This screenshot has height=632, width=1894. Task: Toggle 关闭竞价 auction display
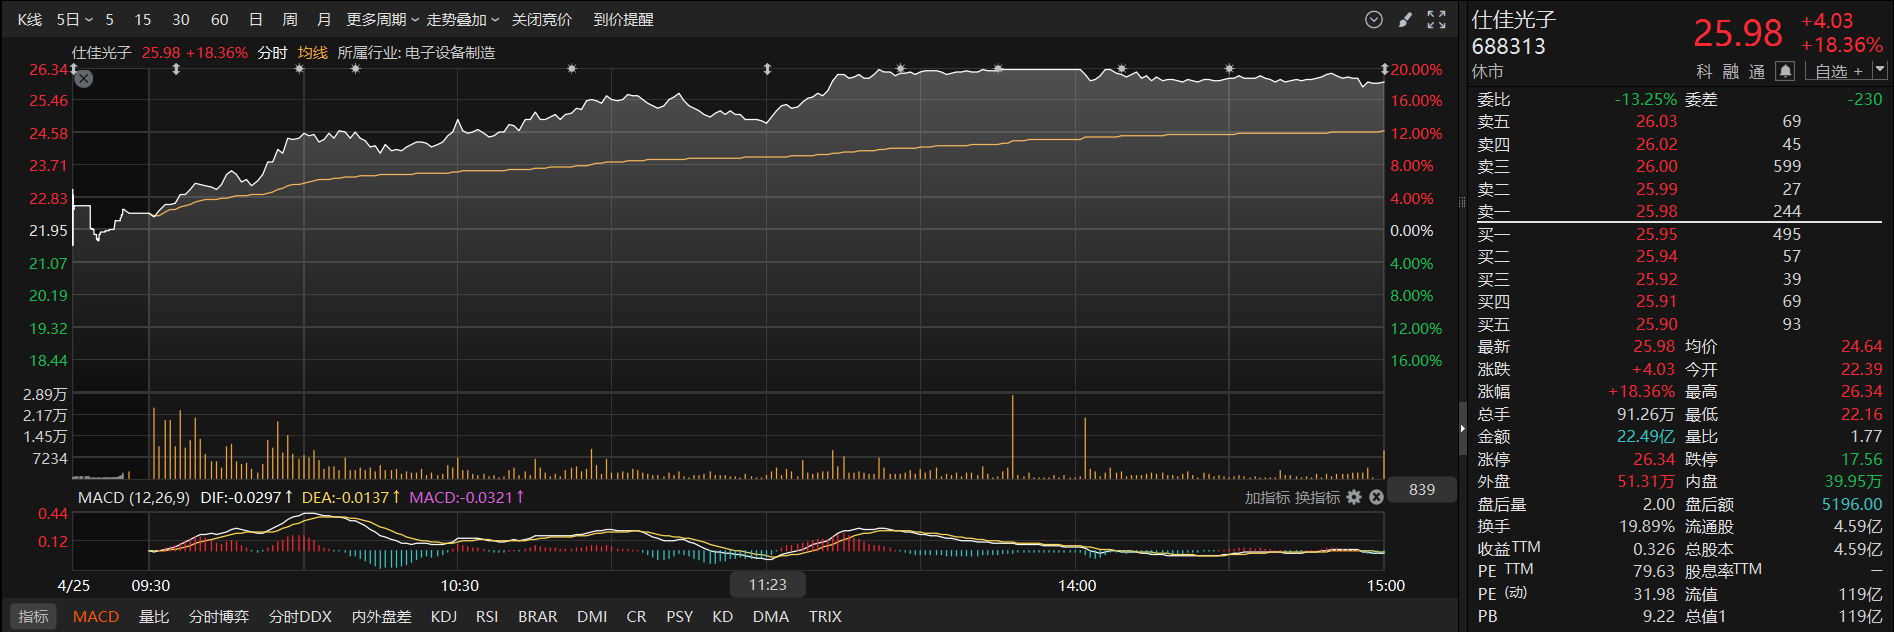[541, 20]
